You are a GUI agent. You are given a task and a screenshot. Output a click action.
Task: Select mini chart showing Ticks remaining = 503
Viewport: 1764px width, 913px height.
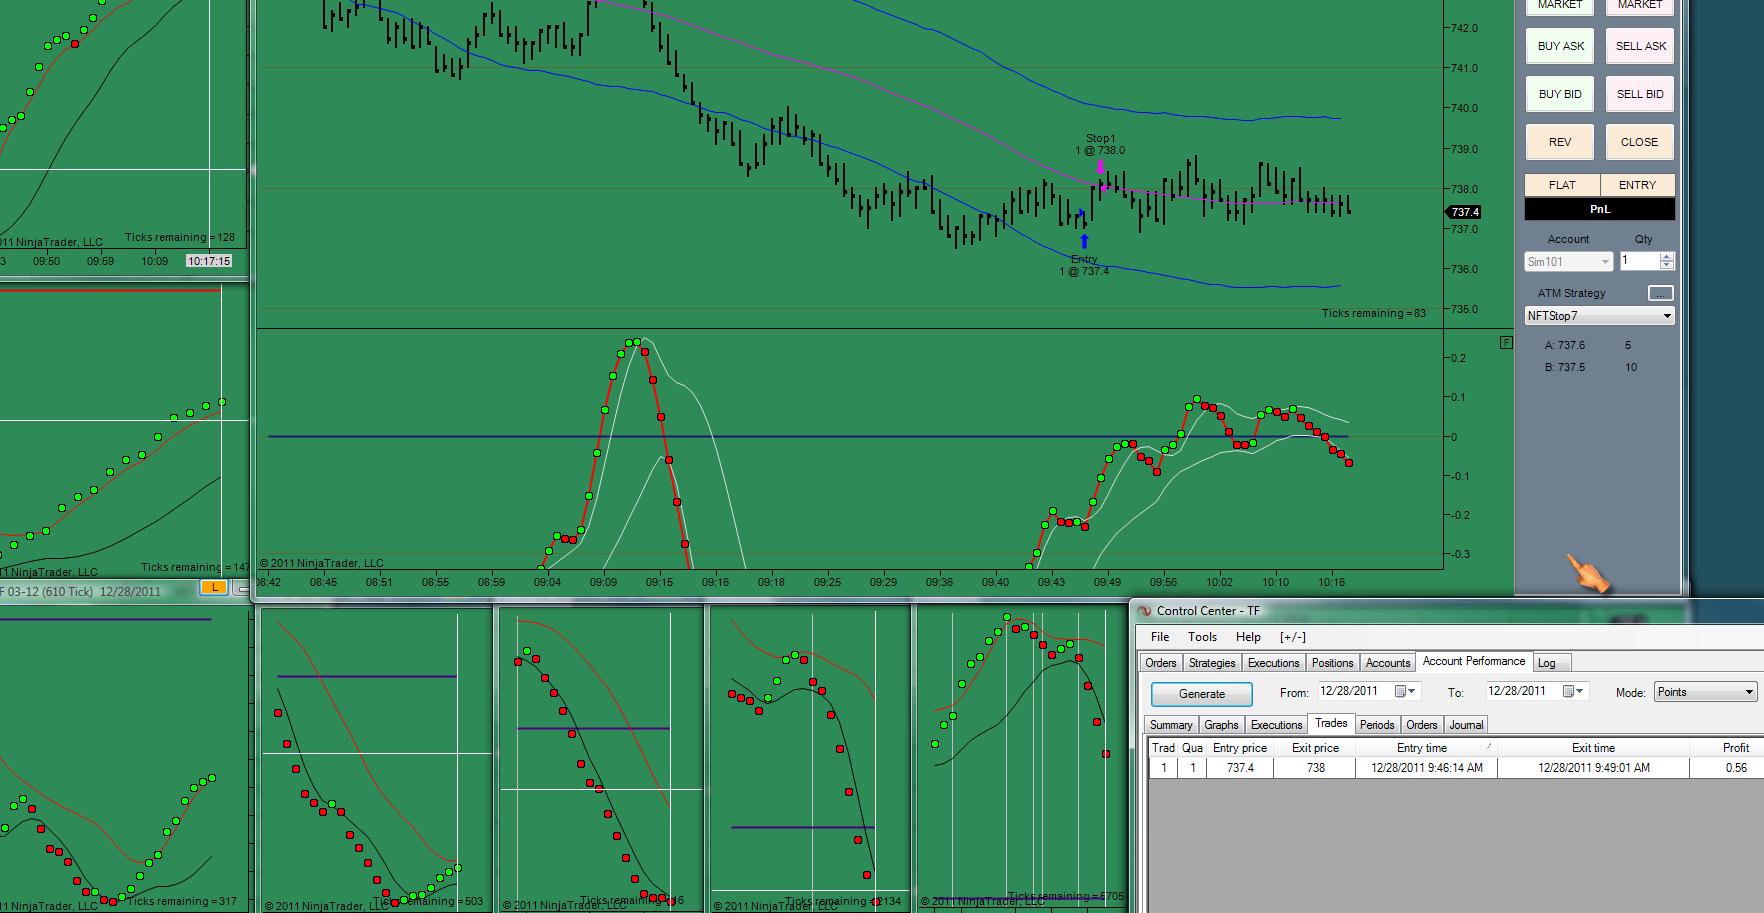376,759
